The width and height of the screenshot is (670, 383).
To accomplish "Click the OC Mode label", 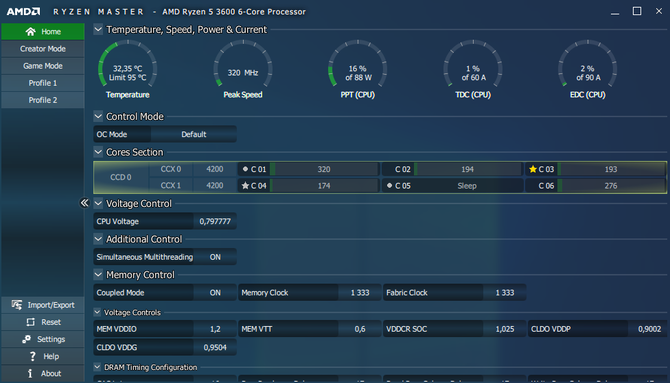I will [112, 134].
